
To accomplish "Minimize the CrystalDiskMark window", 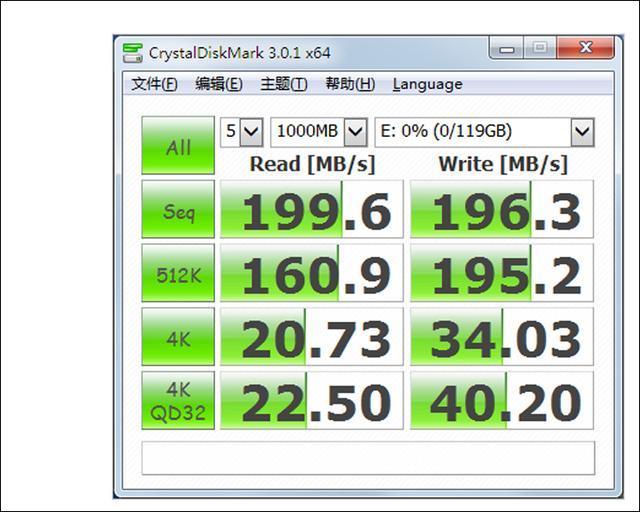I will tap(507, 48).
